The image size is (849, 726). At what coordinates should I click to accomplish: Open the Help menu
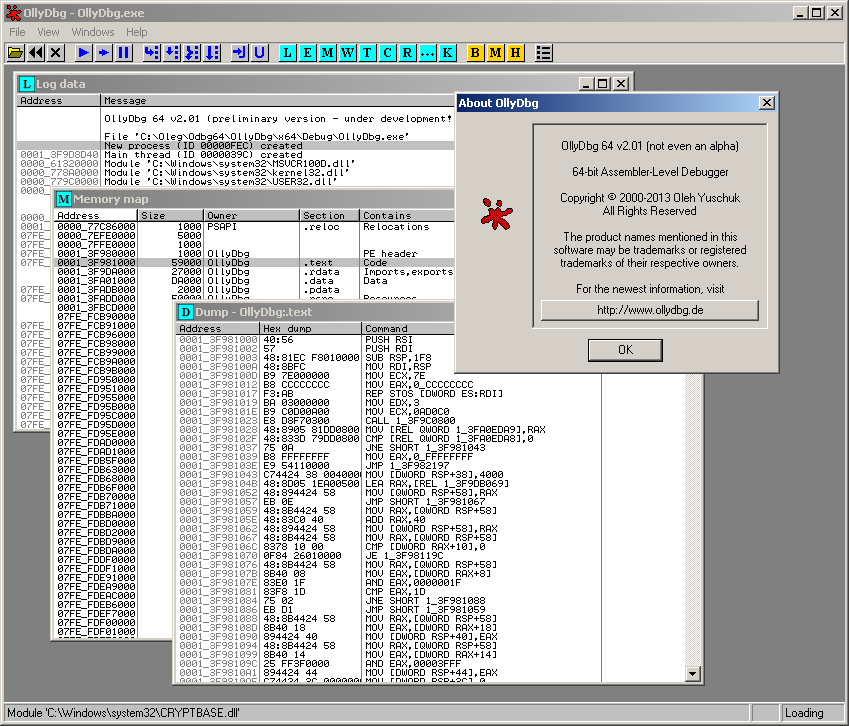(137, 32)
